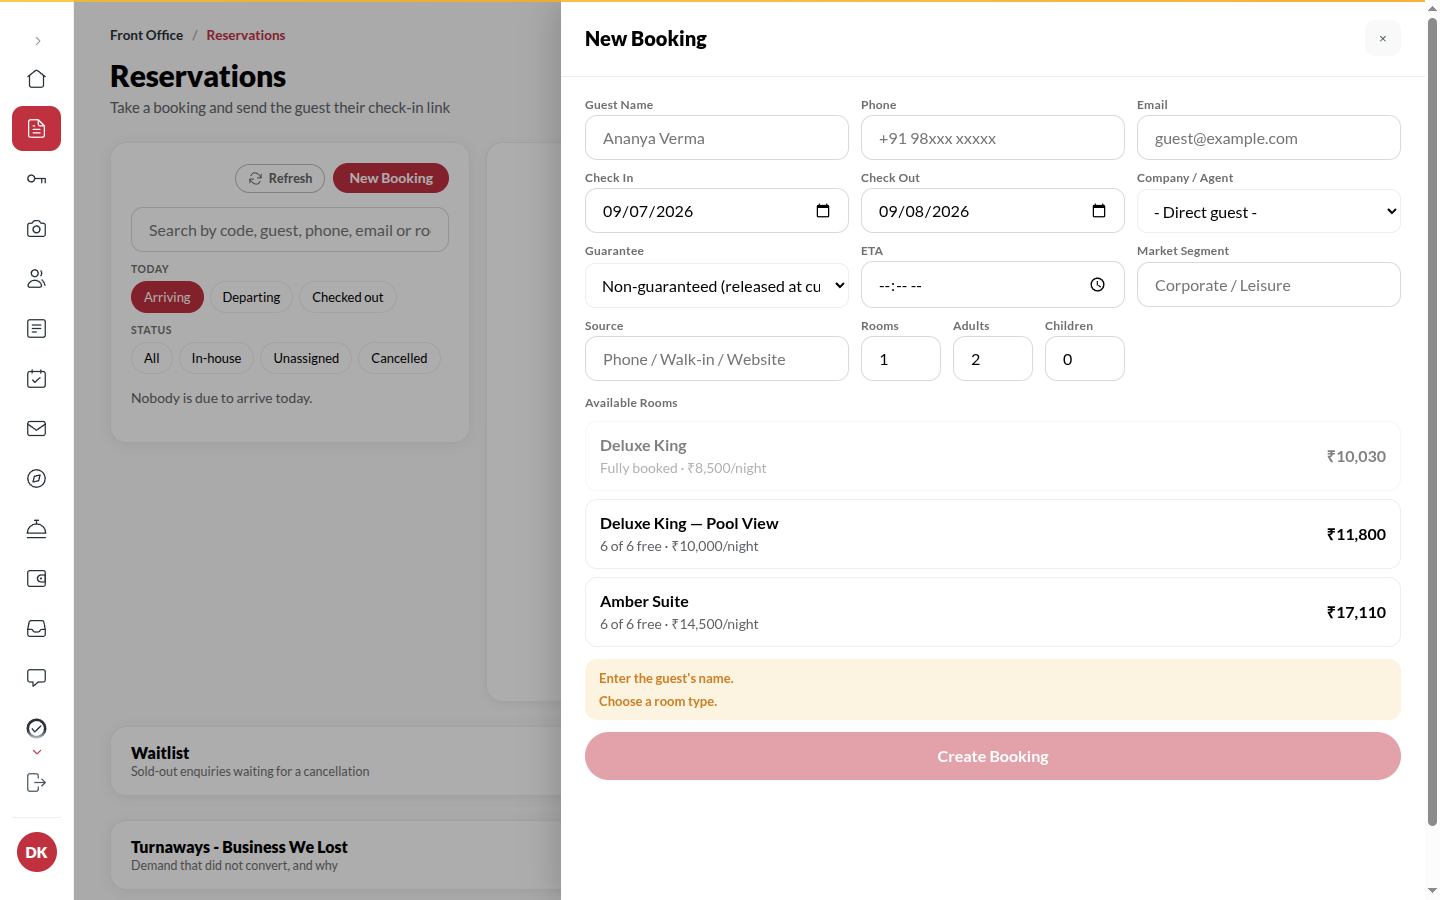This screenshot has width=1440, height=900.
Task: Toggle the Arriving filter chip
Action: pyautogui.click(x=167, y=297)
